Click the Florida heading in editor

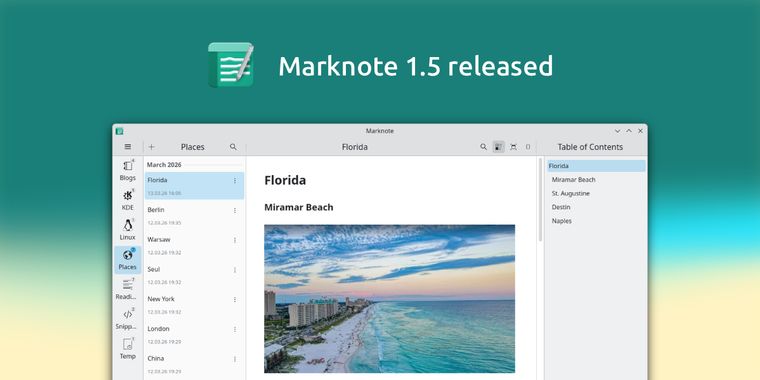coord(285,180)
